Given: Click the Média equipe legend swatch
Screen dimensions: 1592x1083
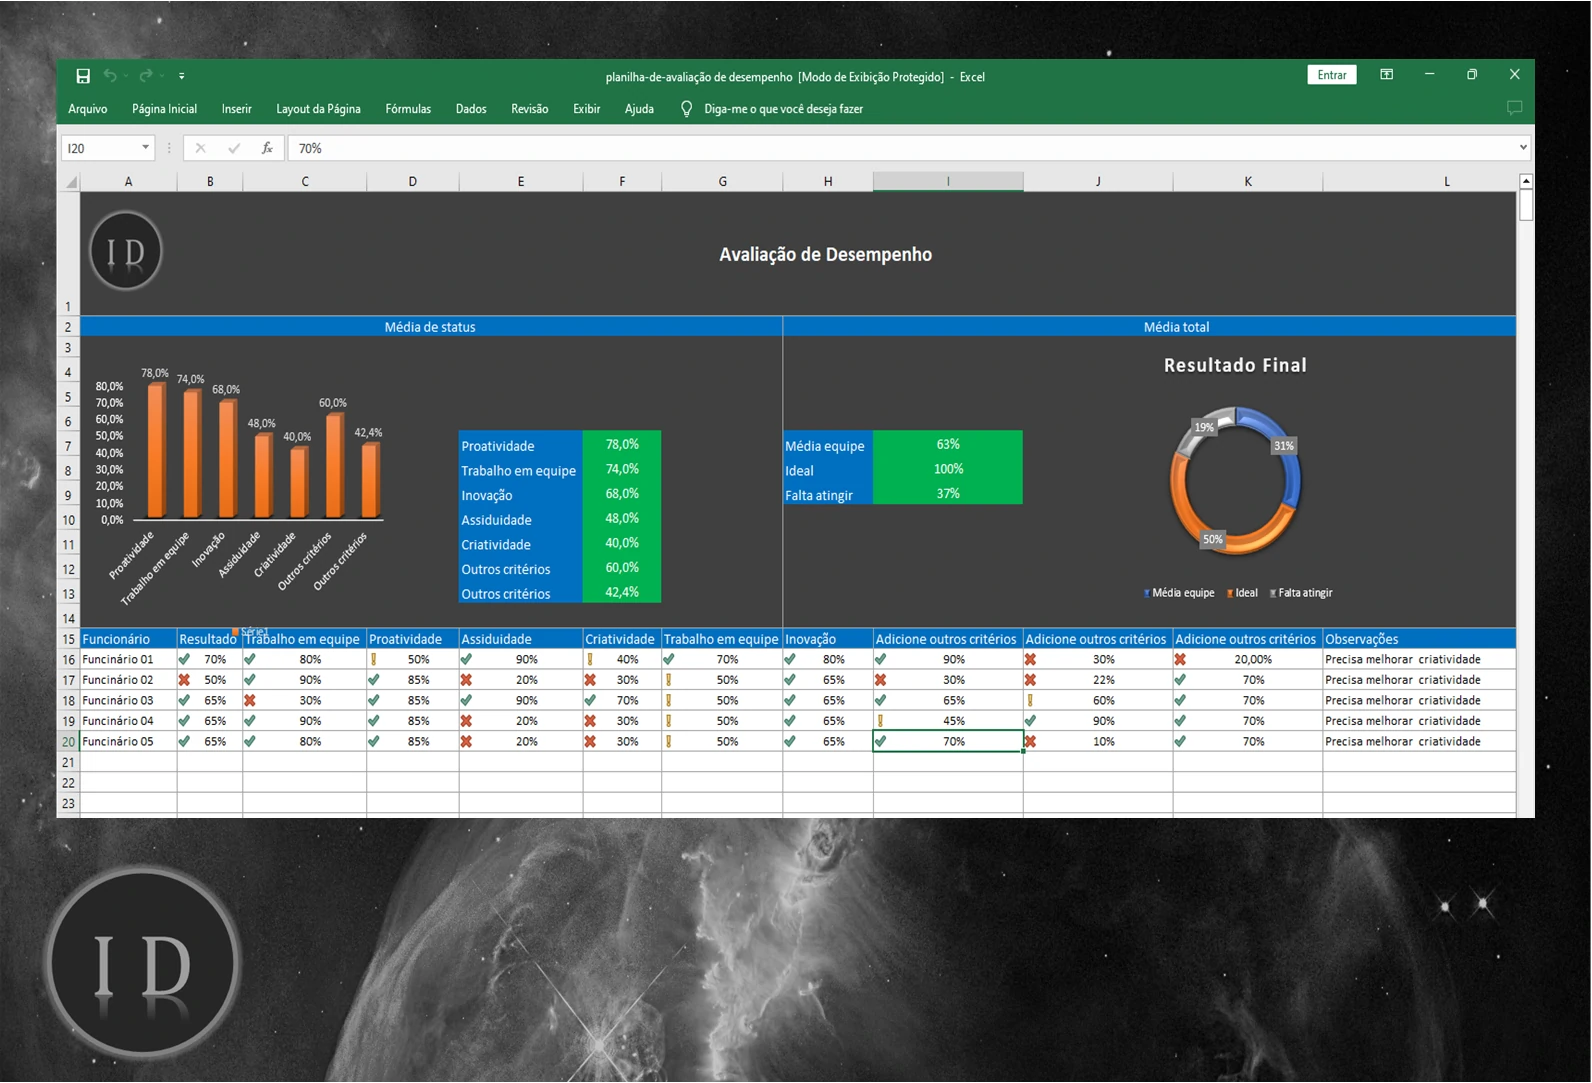Looking at the screenshot, I should point(1147,593).
